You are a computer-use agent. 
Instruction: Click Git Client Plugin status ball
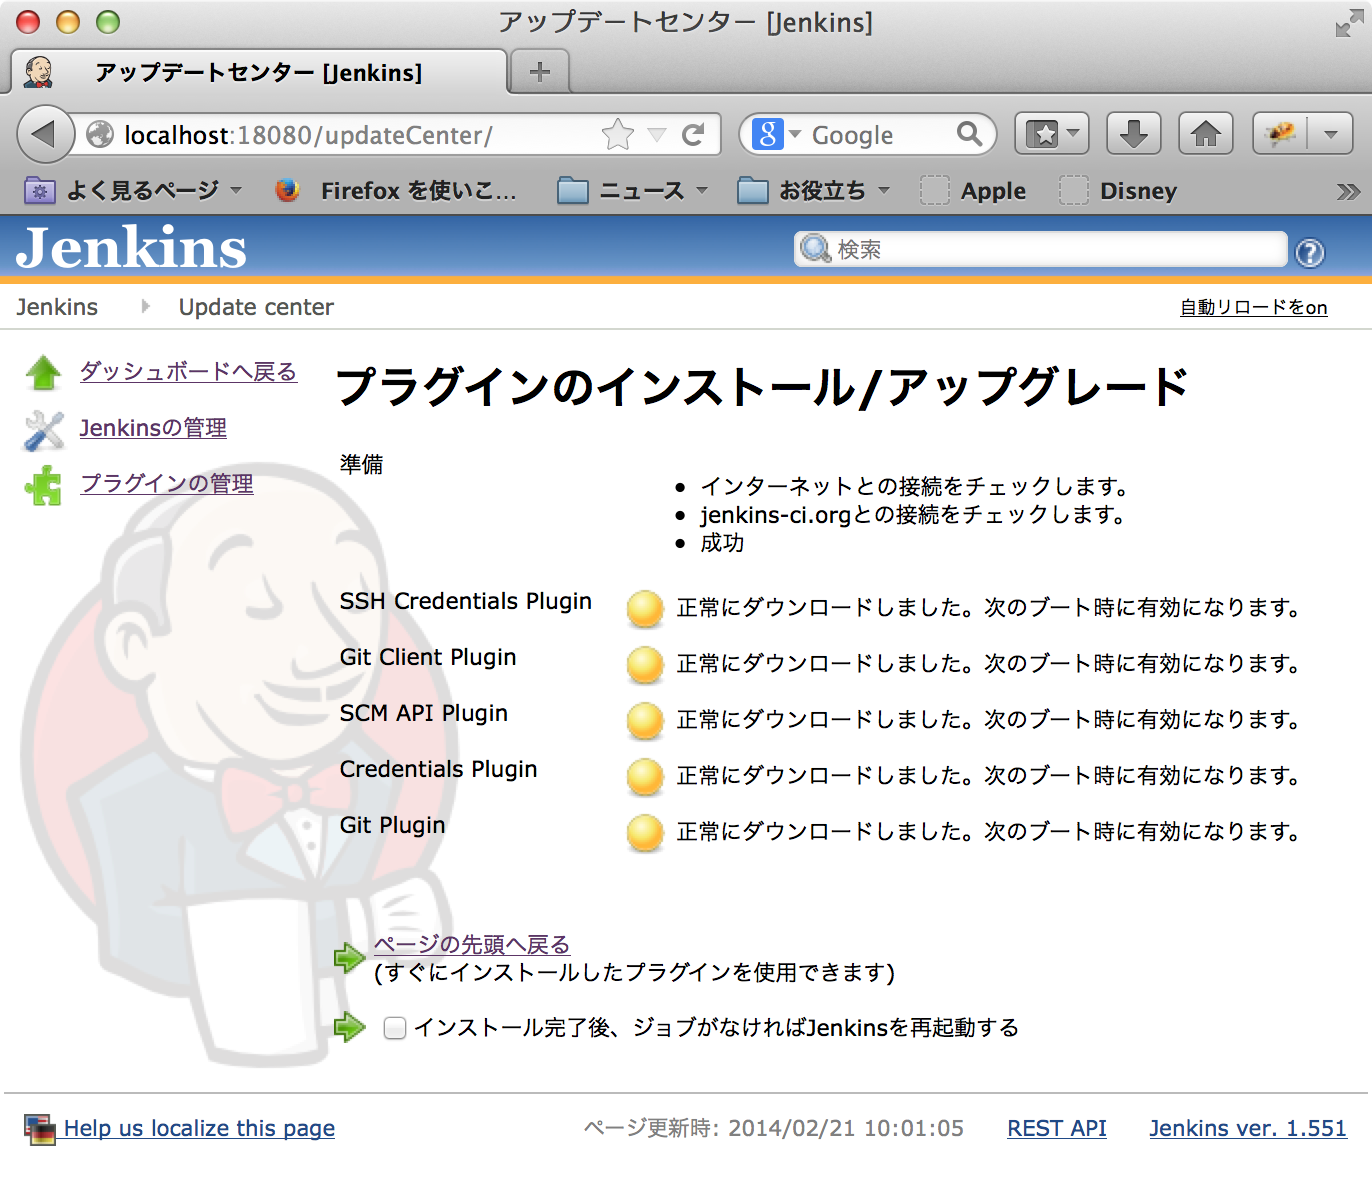point(645,664)
